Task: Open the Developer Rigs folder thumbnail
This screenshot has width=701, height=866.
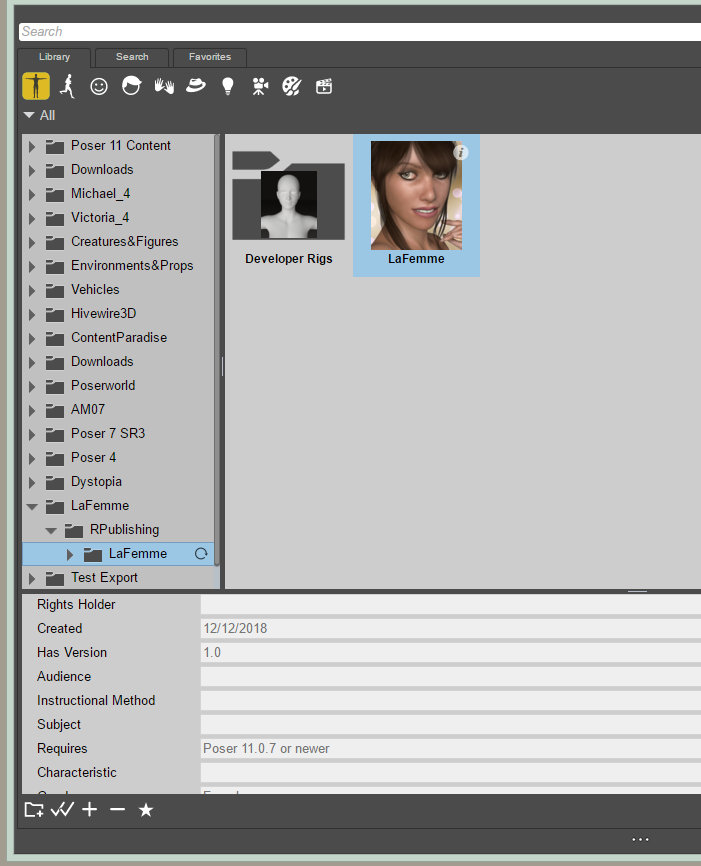Action: click(x=288, y=206)
